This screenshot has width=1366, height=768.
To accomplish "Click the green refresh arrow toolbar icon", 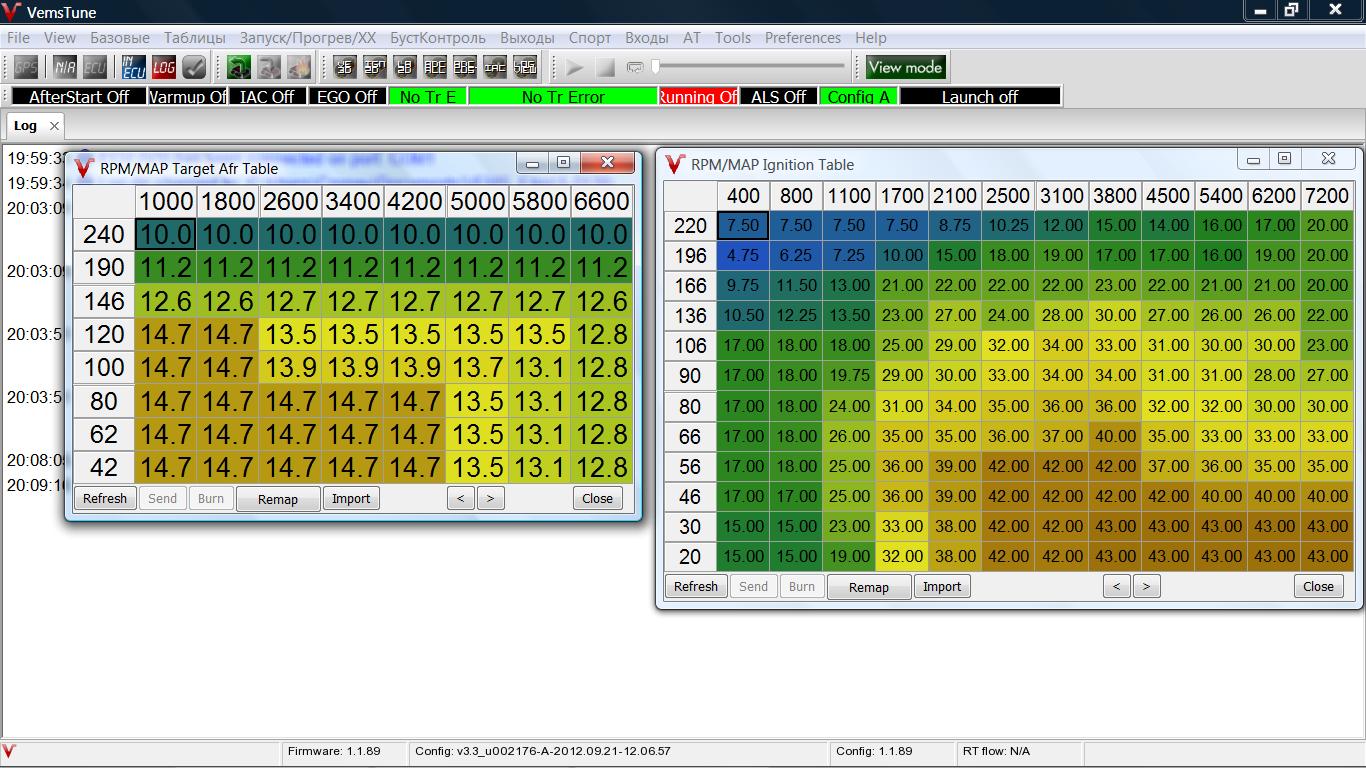I will 239,68.
